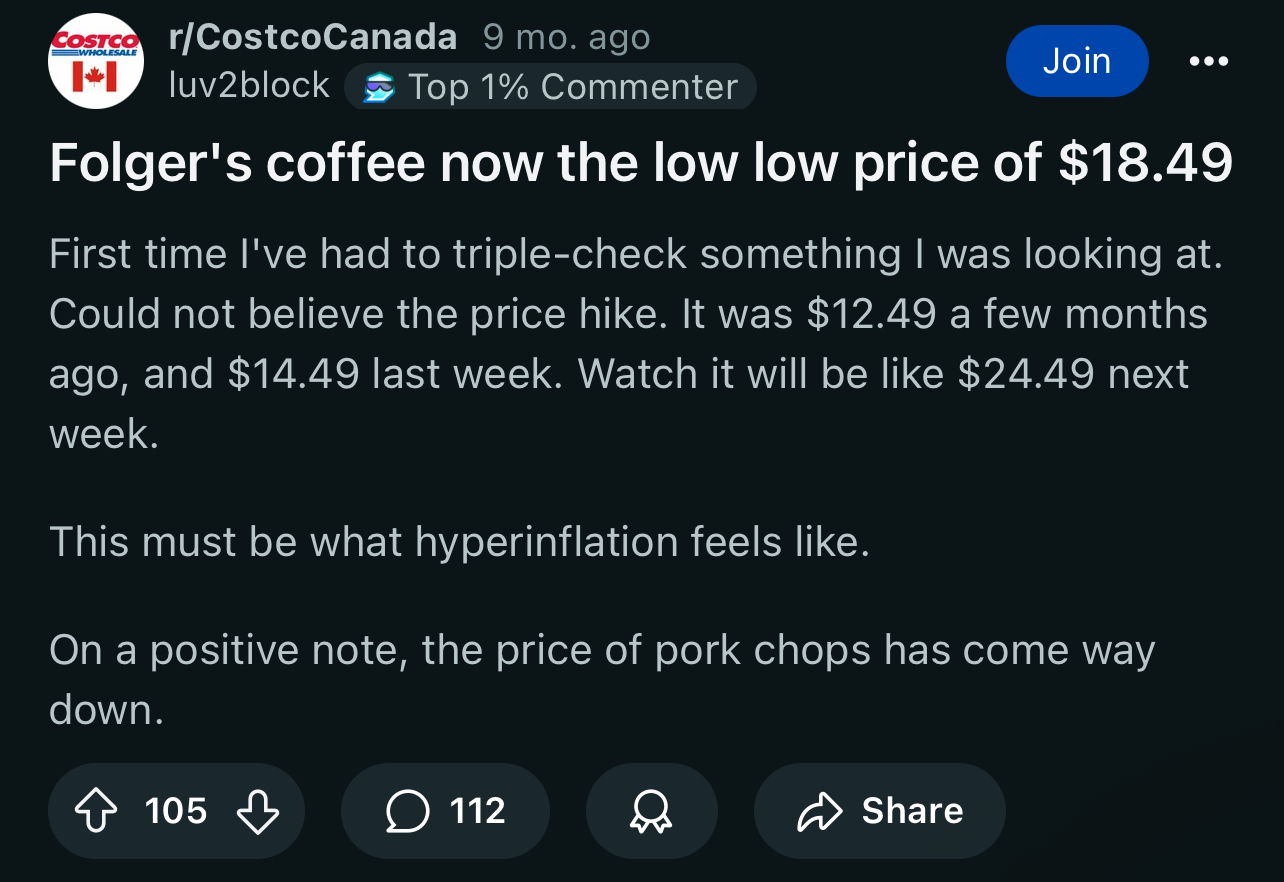Downvote the Folger's coffee post

point(257,811)
